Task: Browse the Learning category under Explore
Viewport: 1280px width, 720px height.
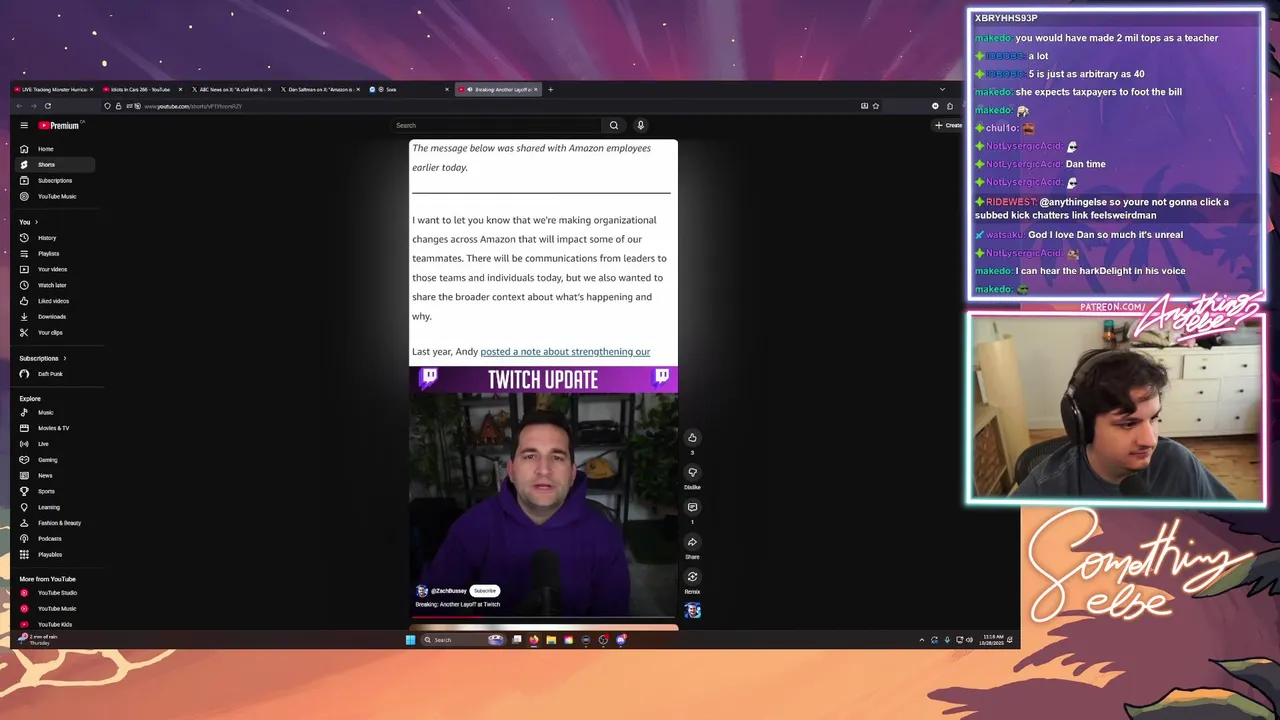Action: point(55,507)
